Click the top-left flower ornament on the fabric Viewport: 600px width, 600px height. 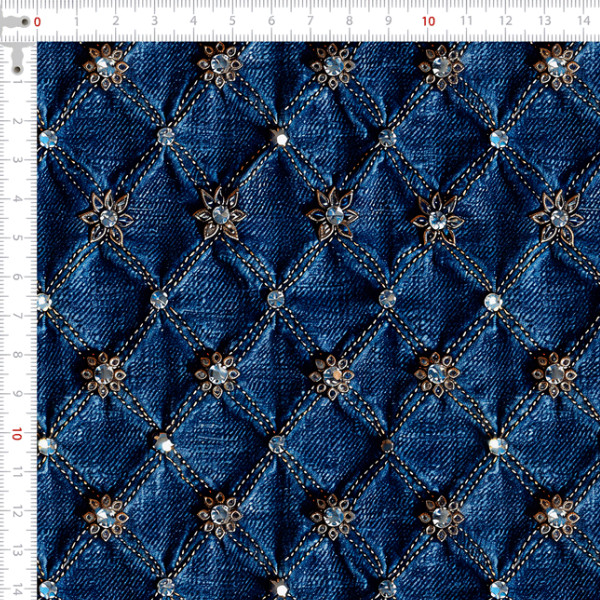click(x=105, y=66)
